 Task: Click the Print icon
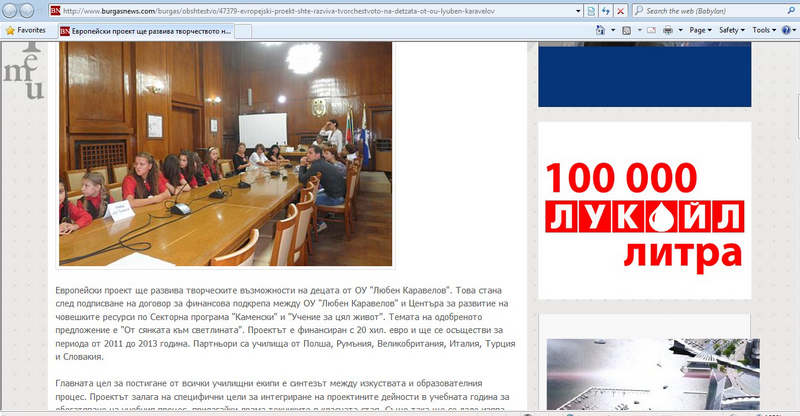click(668, 30)
